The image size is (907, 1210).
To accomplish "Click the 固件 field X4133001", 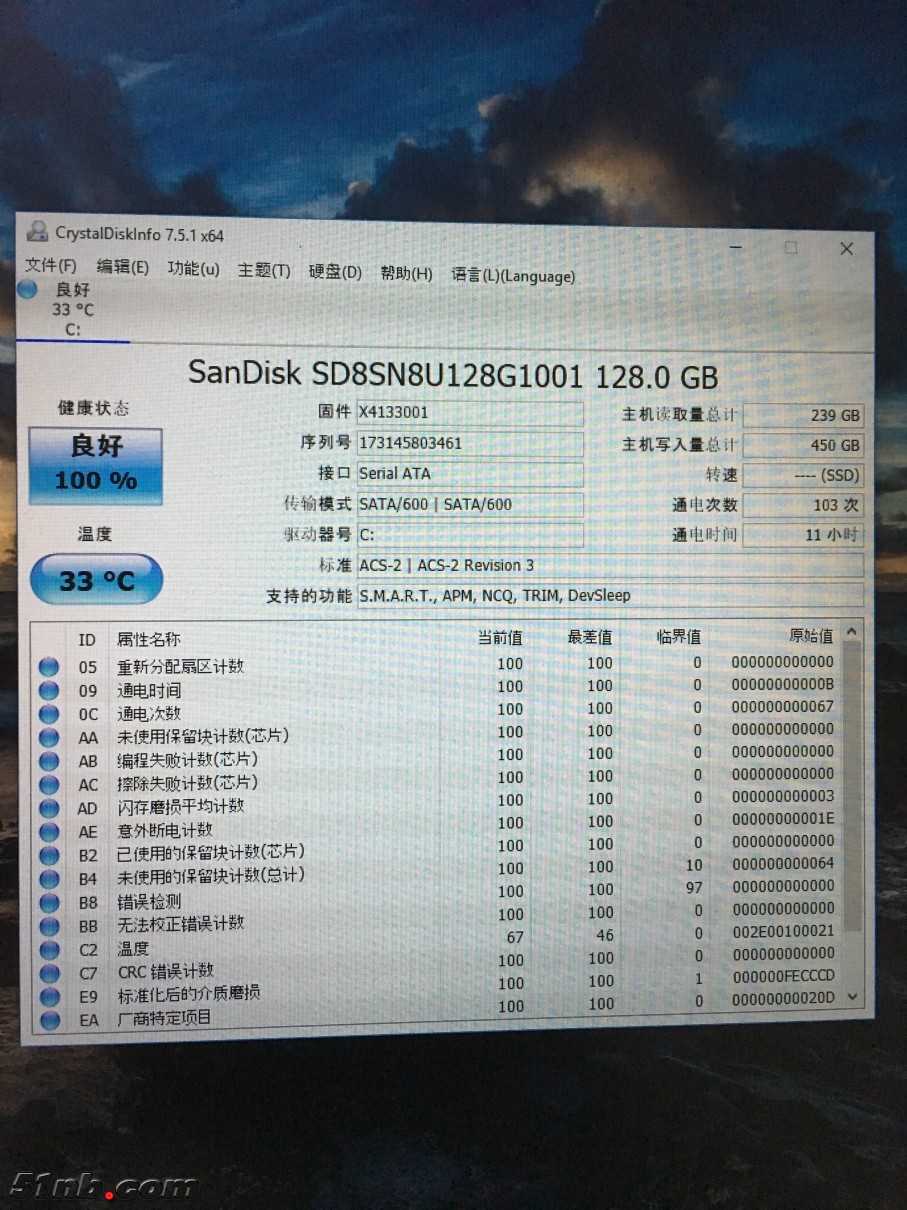I will click(x=470, y=412).
